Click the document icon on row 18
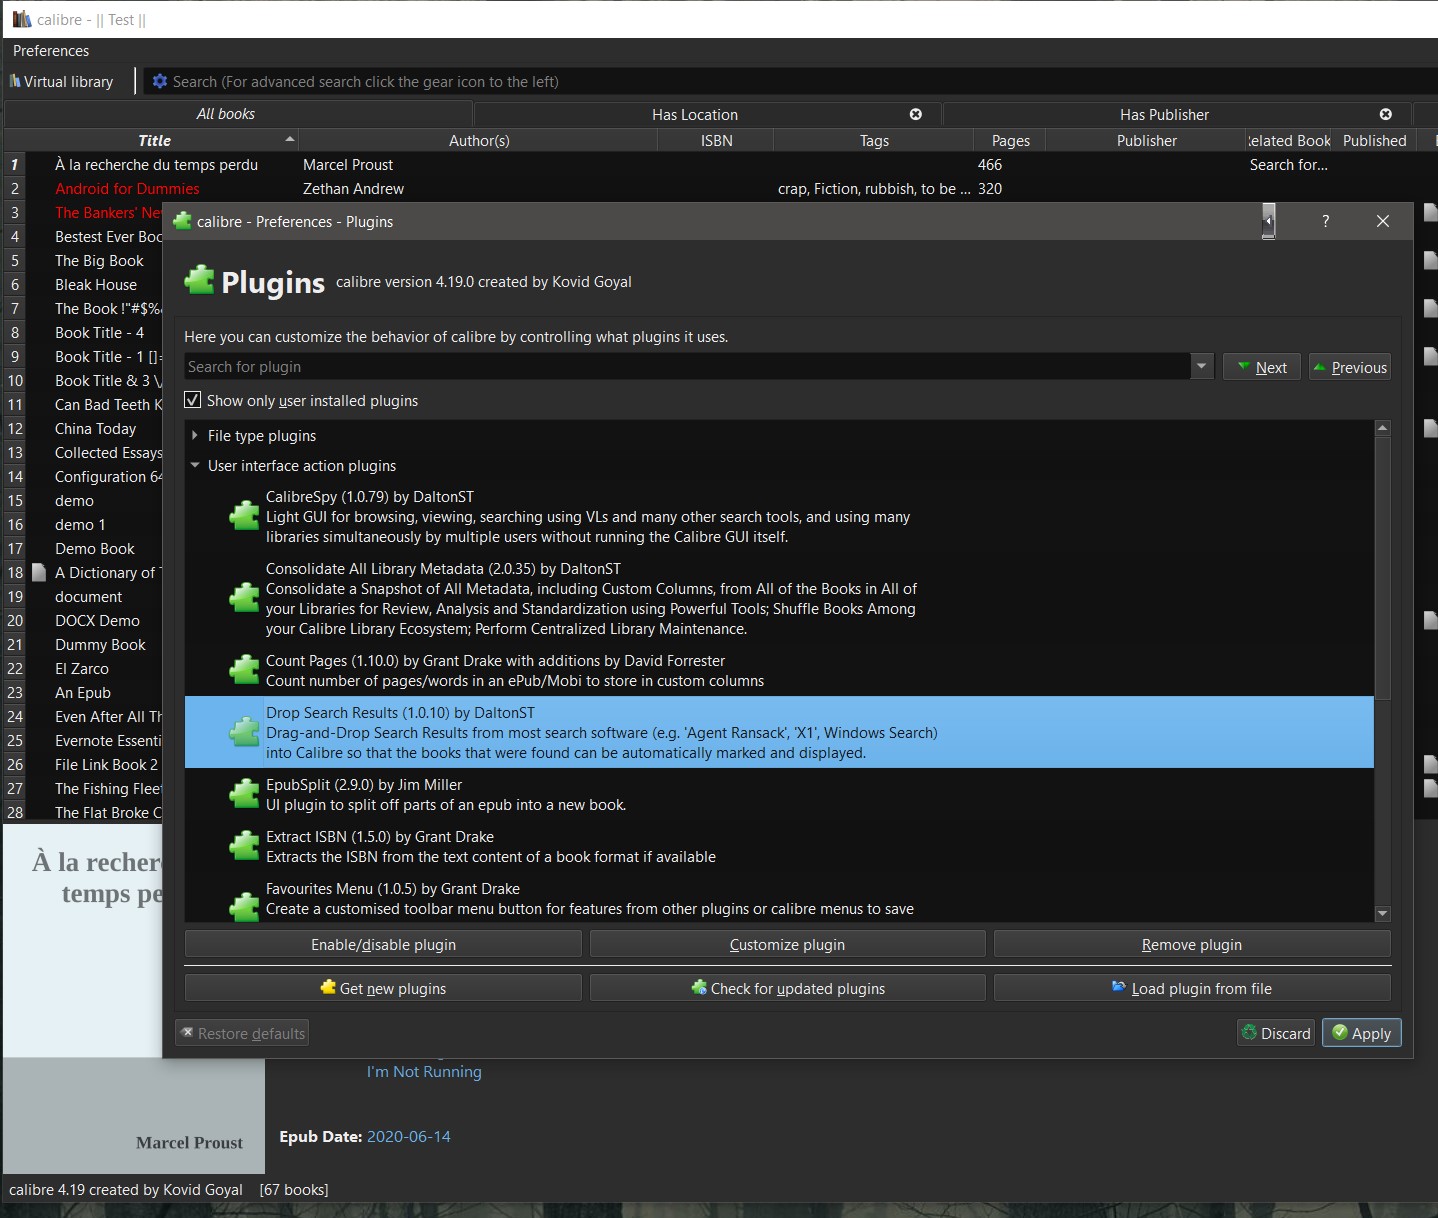This screenshot has height=1218, width=1438. [39, 572]
